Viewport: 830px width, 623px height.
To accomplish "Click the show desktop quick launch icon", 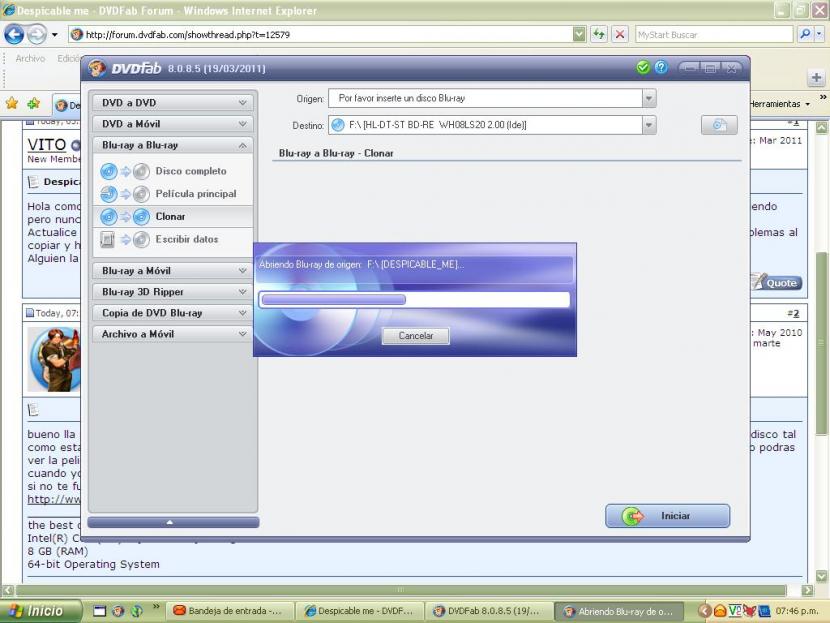I will tap(100, 611).
